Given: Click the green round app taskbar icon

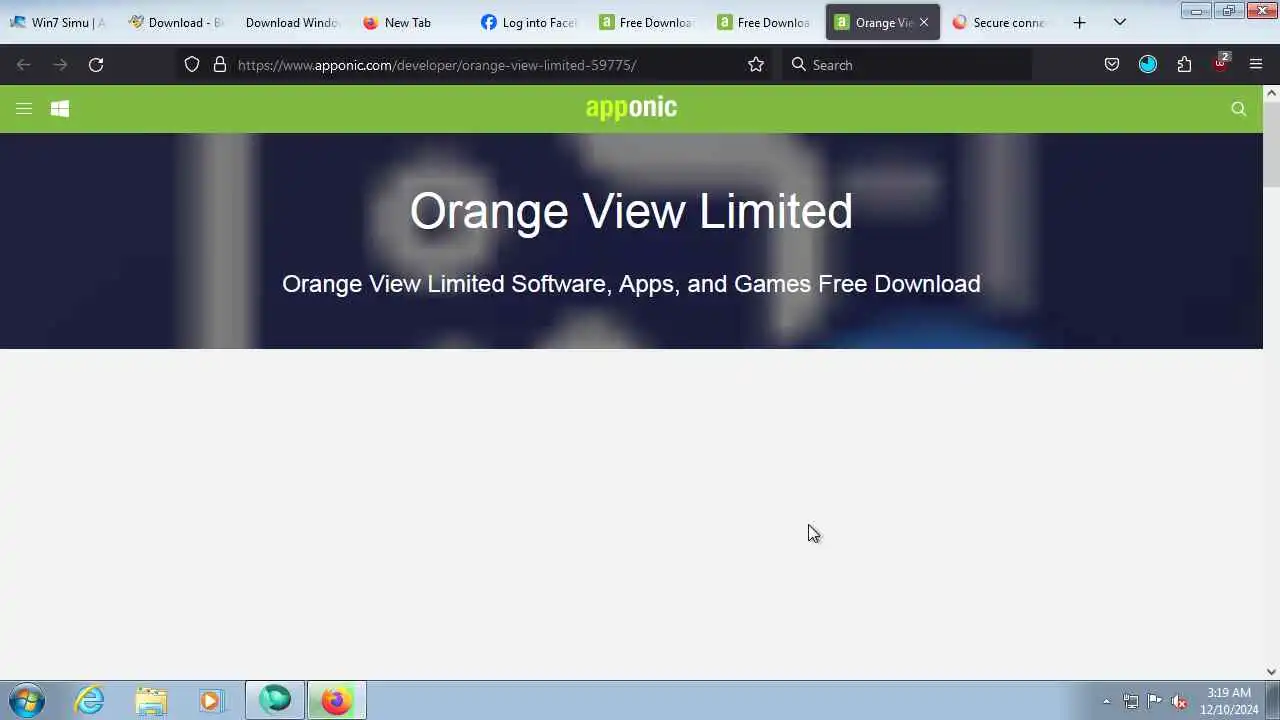Looking at the screenshot, I should click(275, 700).
